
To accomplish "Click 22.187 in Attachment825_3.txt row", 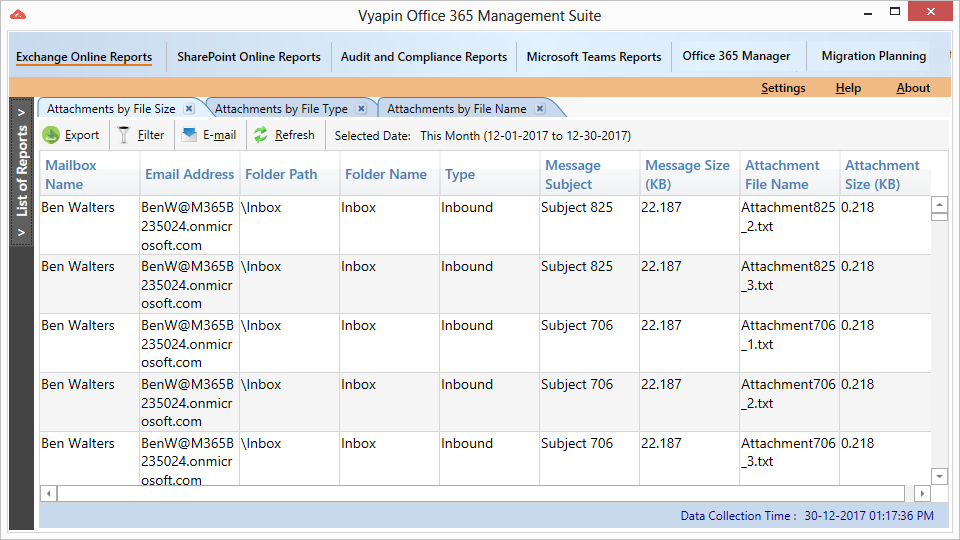I will click(661, 266).
